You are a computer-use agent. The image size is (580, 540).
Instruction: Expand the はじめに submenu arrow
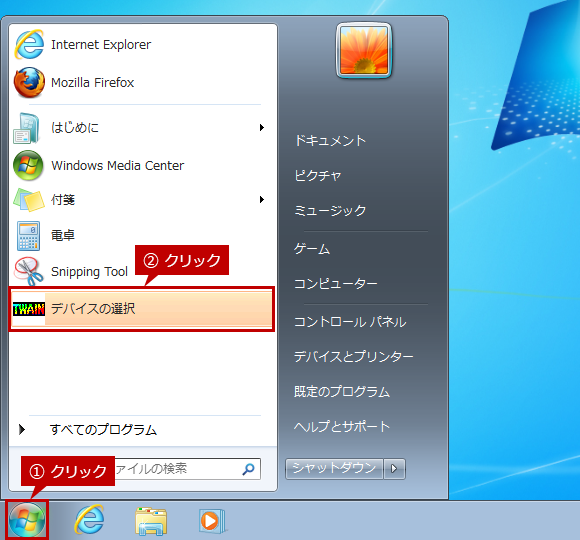[x=262, y=128]
